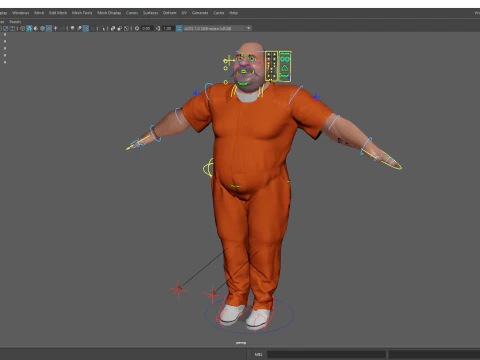Viewport: 480px width, 360px height.
Task: Open the Edit Mesh menu
Action: click(x=58, y=13)
